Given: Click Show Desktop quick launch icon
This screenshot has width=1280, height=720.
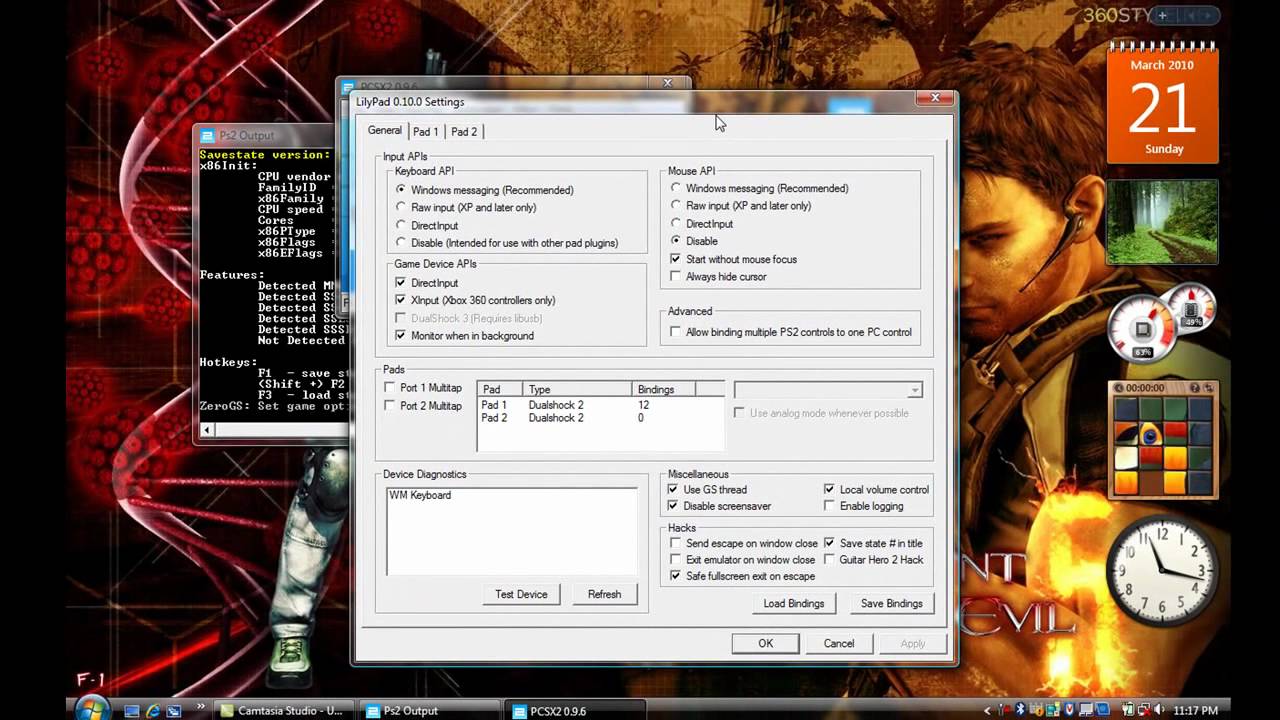Looking at the screenshot, I should pos(132,711).
